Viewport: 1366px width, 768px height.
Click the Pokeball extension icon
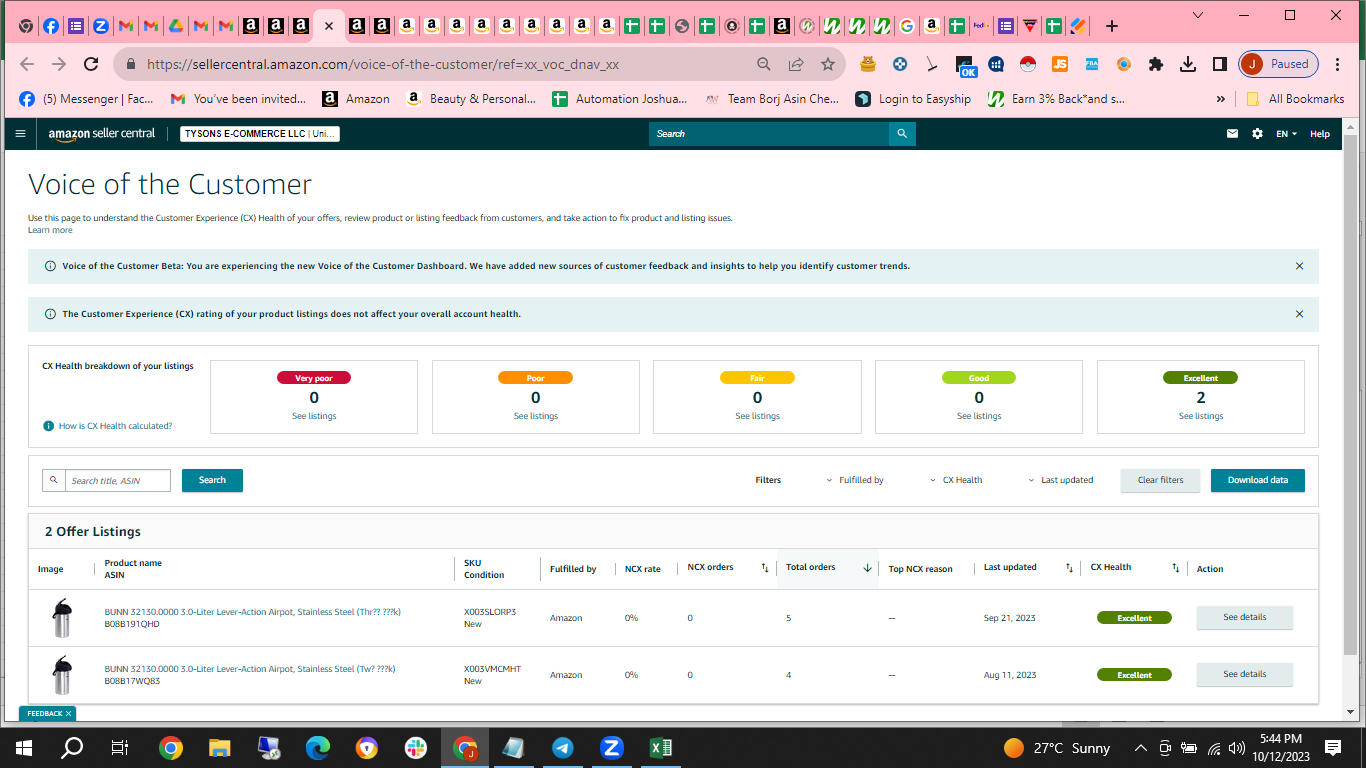point(1027,64)
